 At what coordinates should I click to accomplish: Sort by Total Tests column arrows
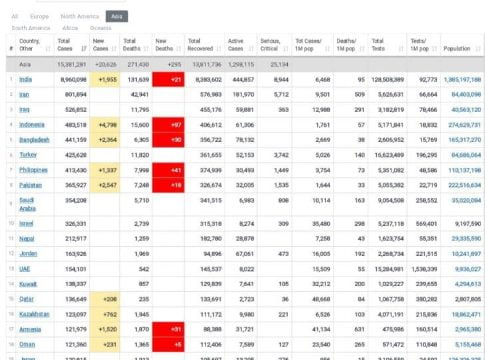tap(401, 49)
